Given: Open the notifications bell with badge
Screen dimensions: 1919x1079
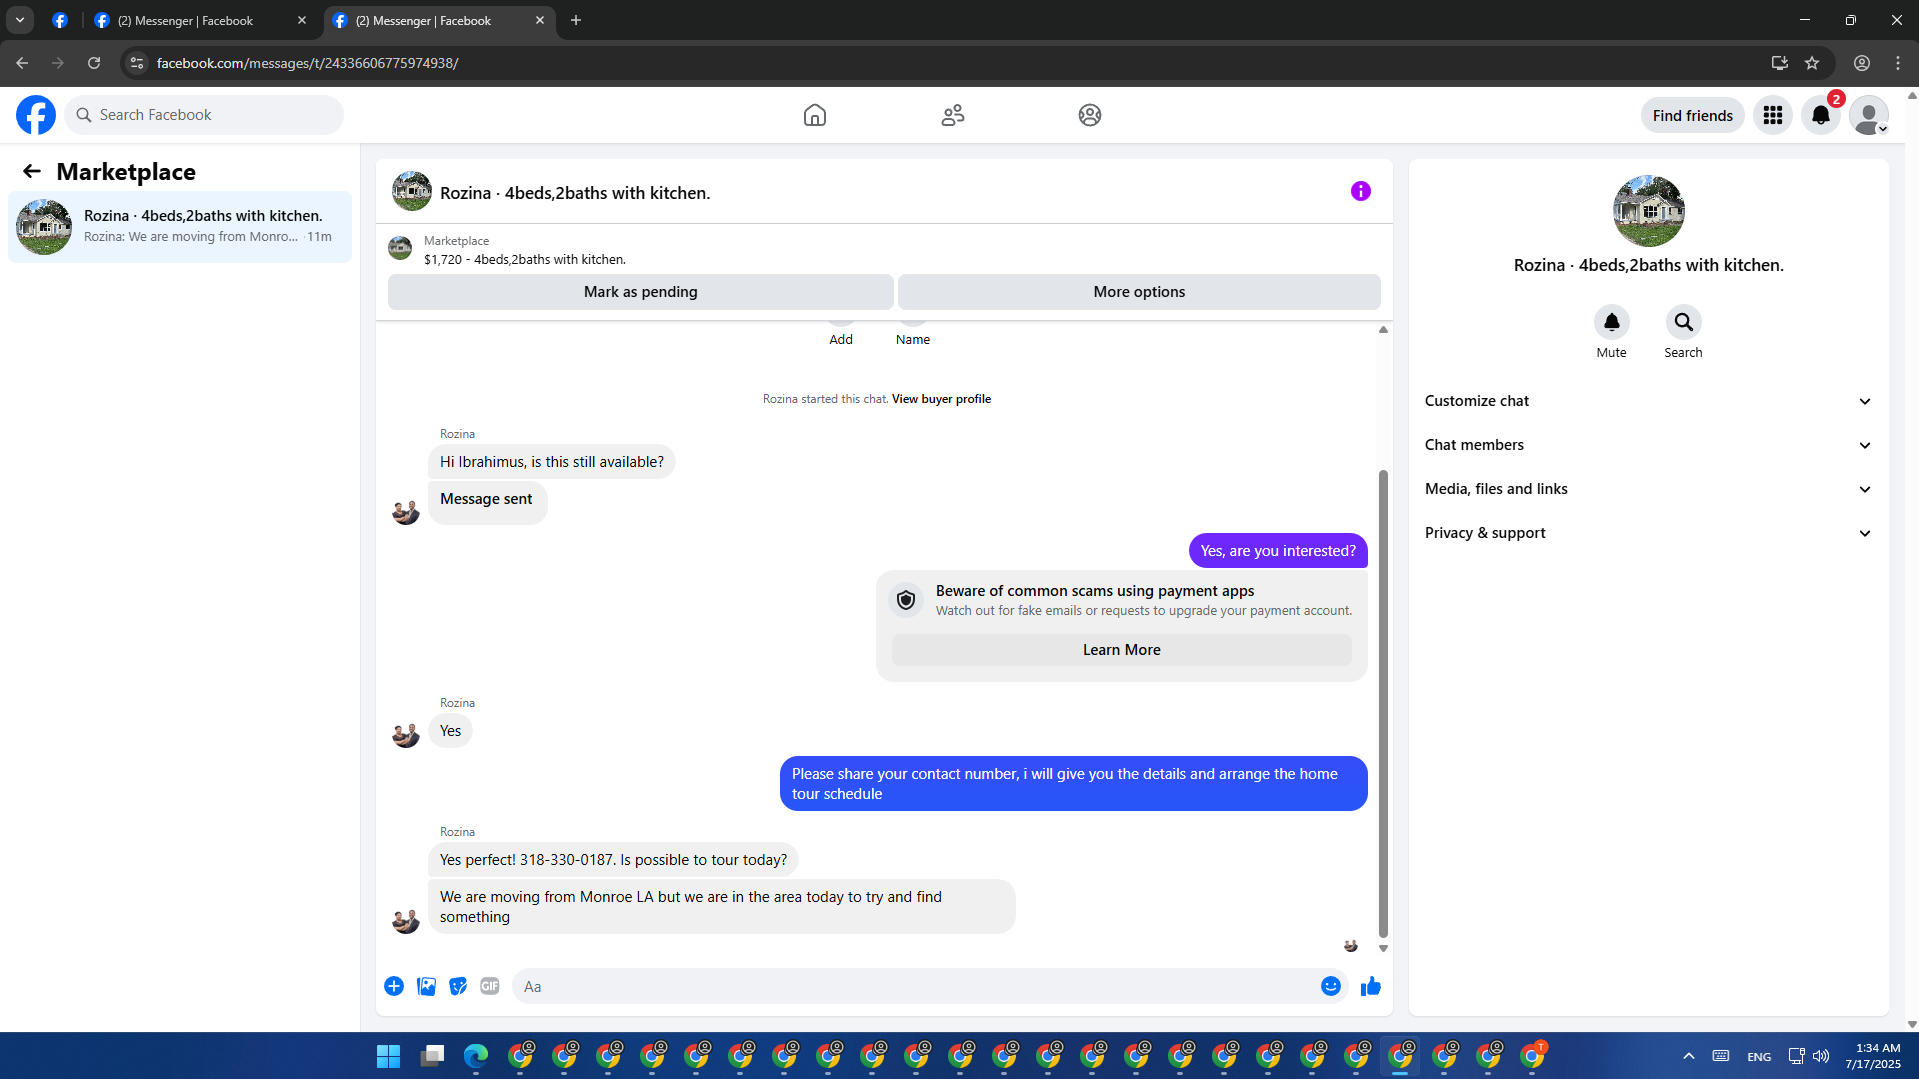Looking at the screenshot, I should pyautogui.click(x=1821, y=115).
